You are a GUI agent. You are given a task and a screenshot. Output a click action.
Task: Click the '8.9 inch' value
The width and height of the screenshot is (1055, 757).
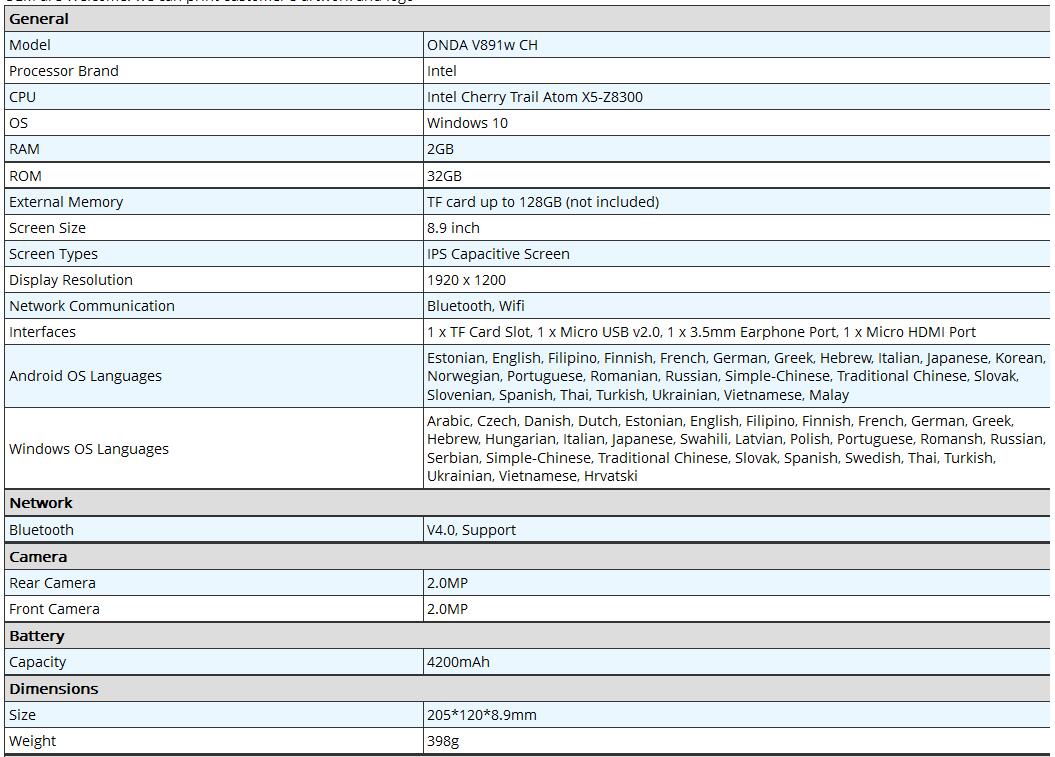453,228
